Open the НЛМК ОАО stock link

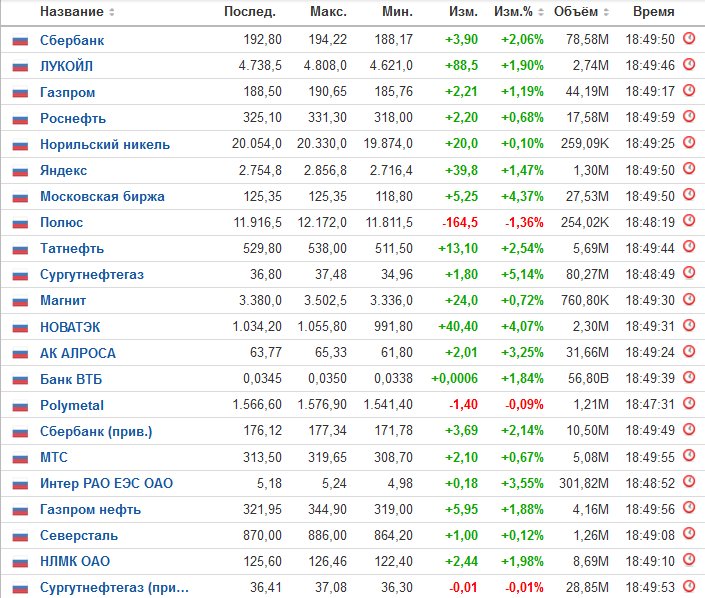point(75,562)
